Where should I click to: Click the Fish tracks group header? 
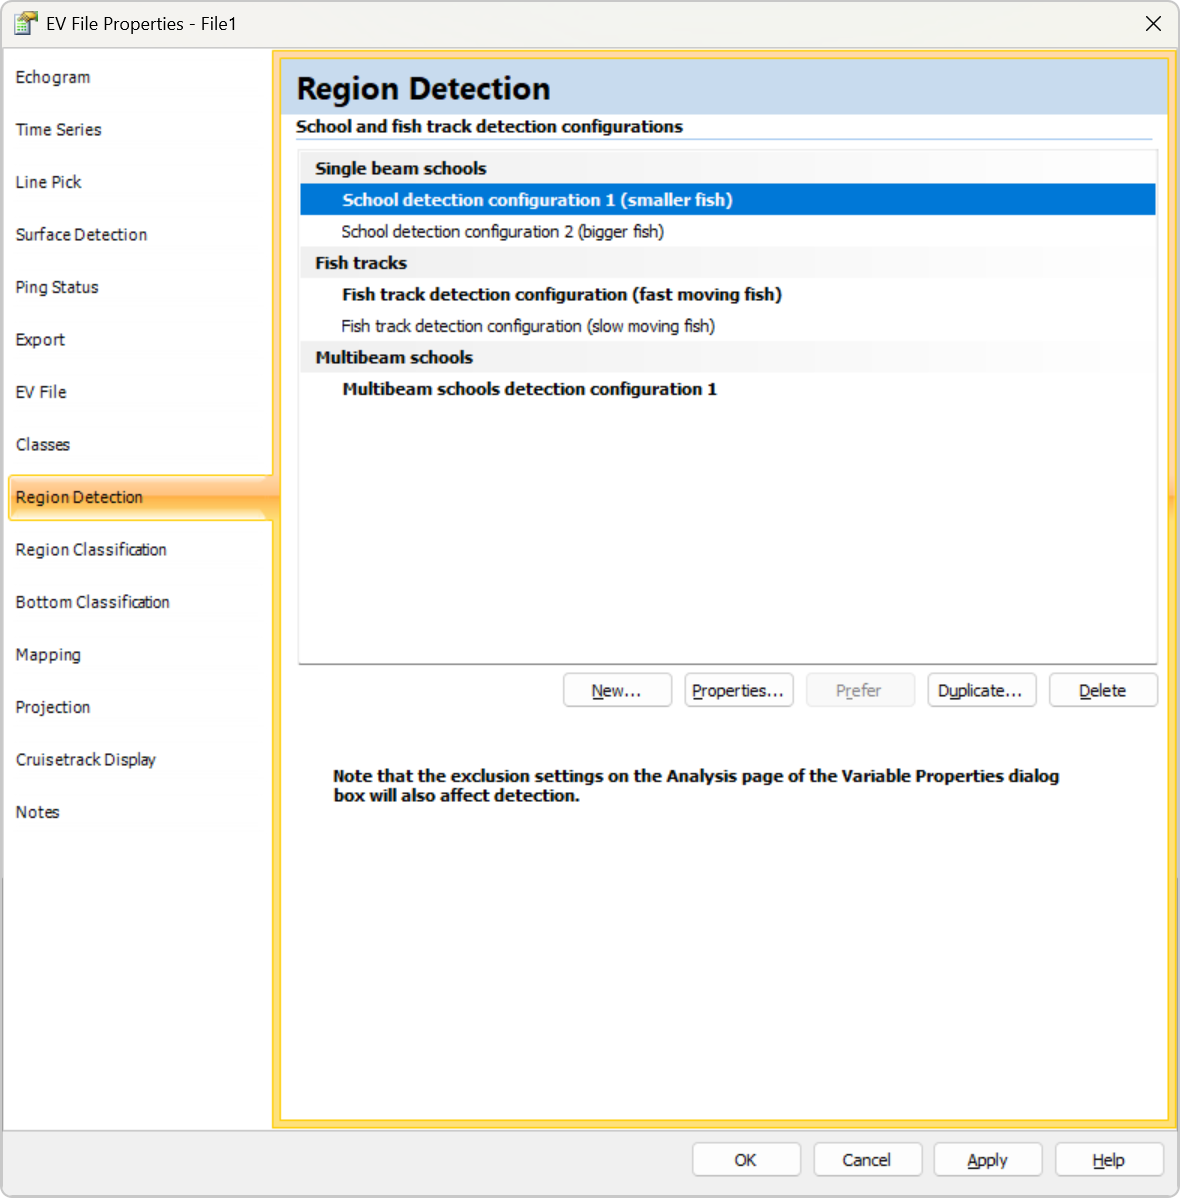click(x=728, y=263)
